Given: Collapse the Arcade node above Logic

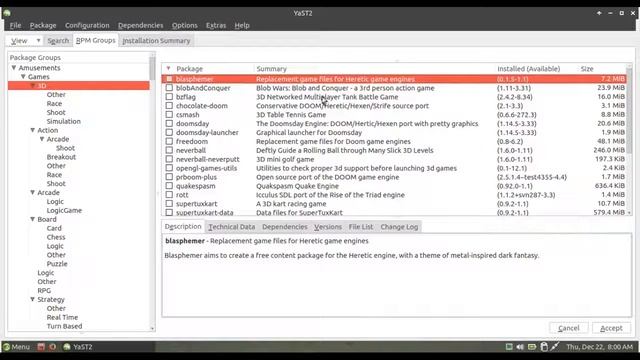Looking at the screenshot, I should point(33,193).
